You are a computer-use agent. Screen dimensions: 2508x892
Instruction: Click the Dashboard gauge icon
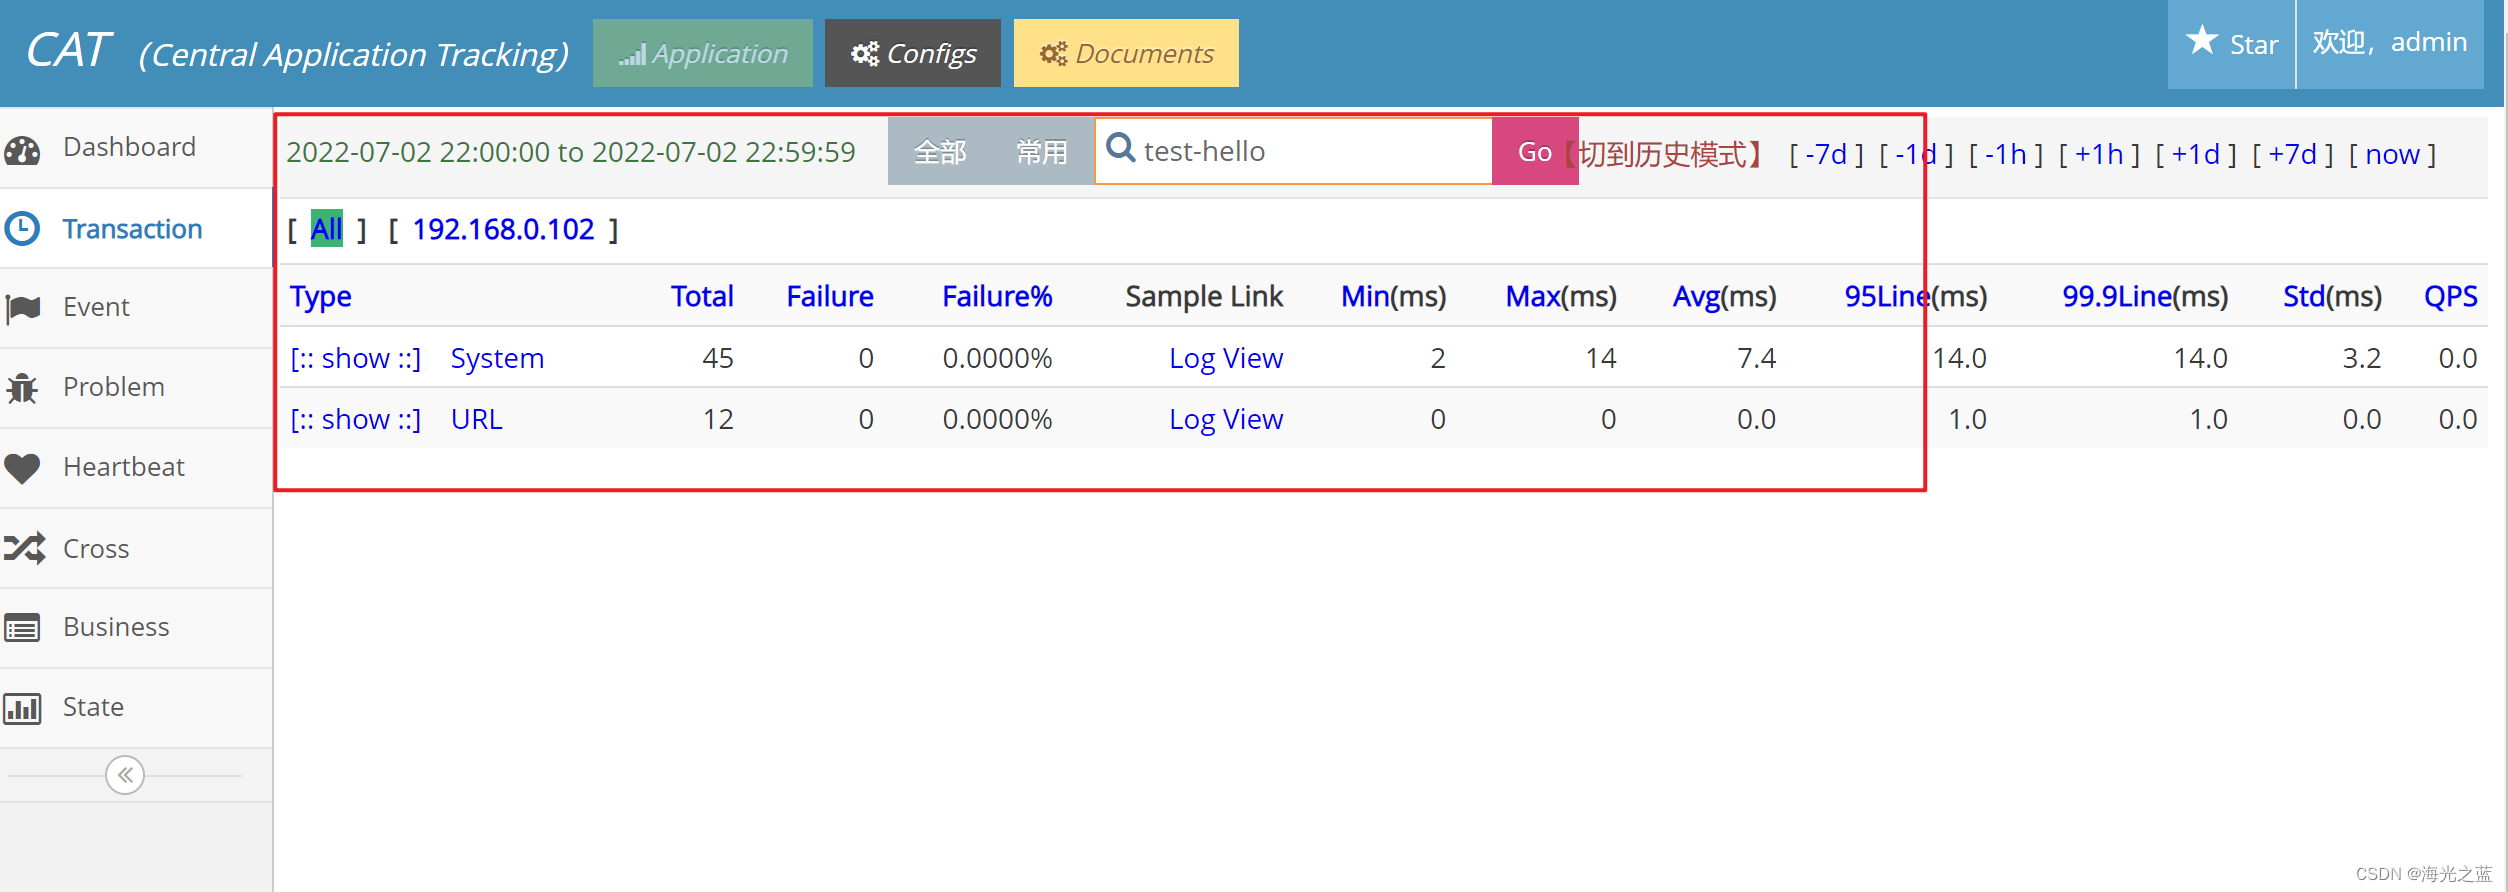[x=22, y=150]
